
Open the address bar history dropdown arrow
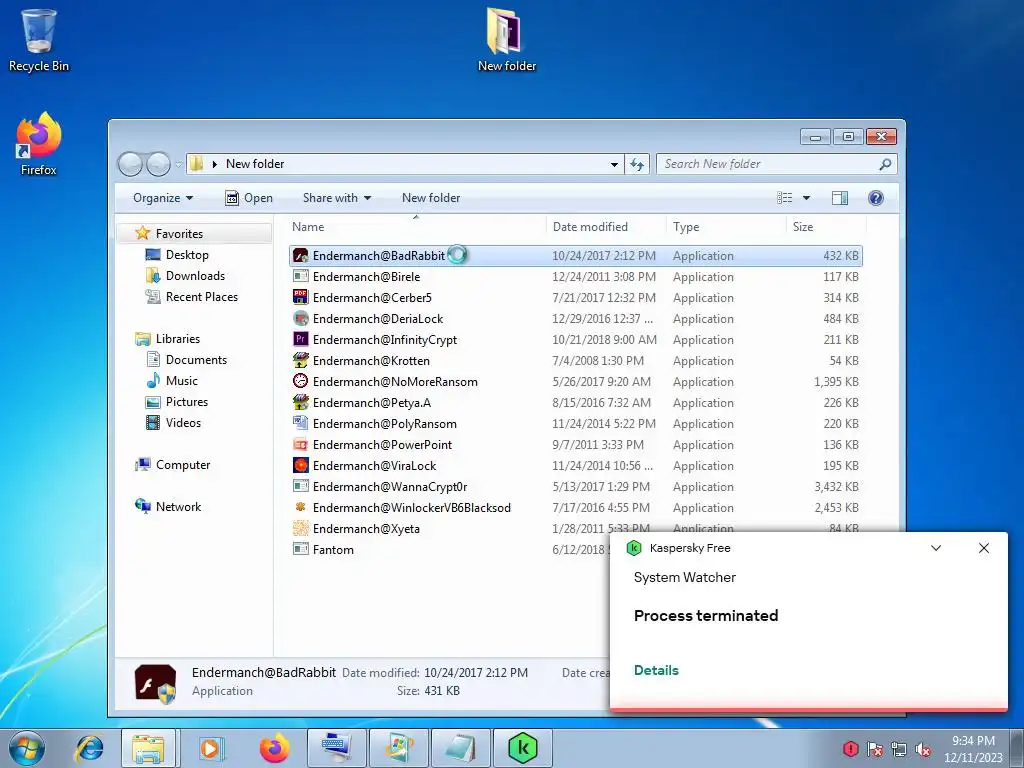click(614, 164)
